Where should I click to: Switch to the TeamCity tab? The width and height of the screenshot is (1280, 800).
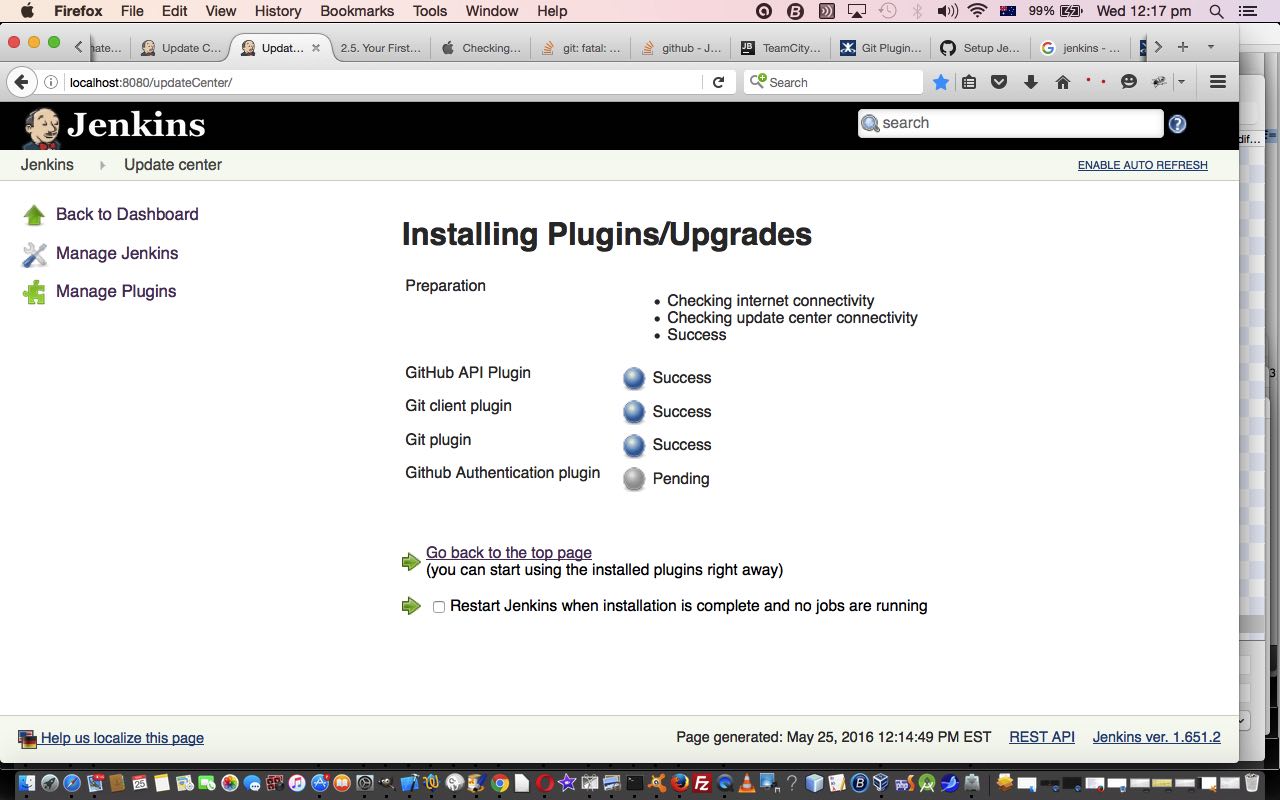(780, 47)
